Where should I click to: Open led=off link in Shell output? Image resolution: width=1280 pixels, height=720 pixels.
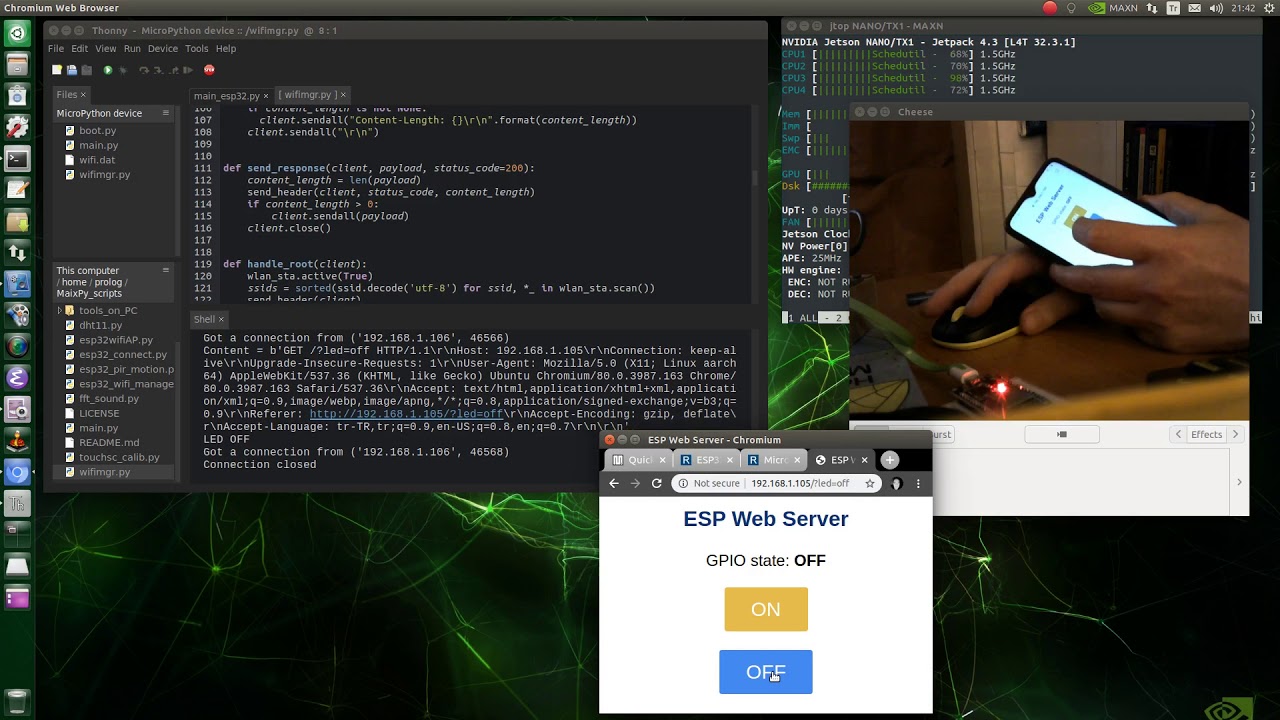click(x=406, y=414)
